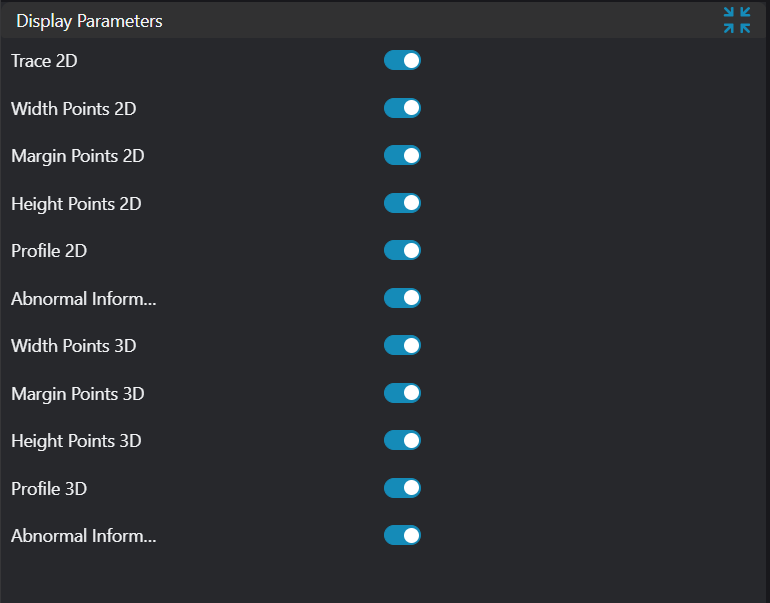
Task: Disable the Profile 2D toggle
Action: point(402,251)
